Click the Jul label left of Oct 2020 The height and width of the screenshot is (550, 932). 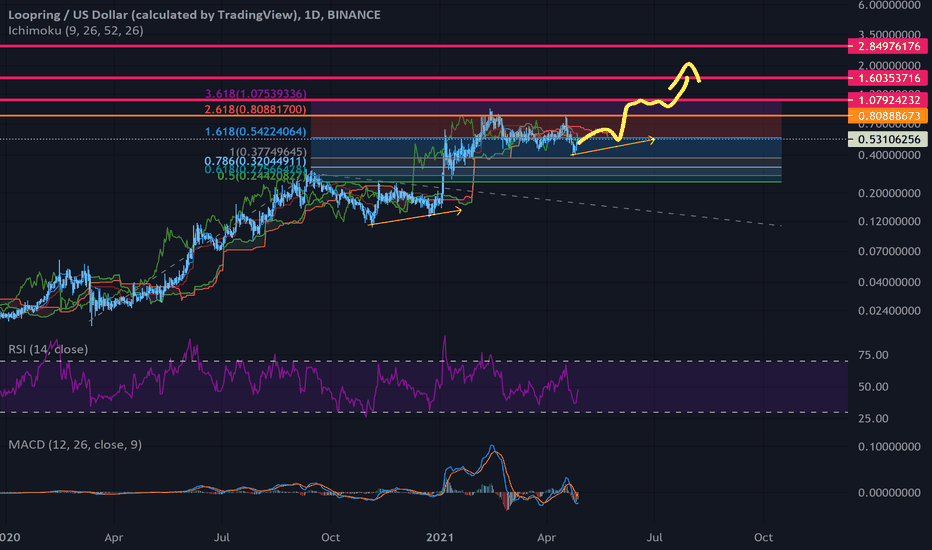click(222, 538)
